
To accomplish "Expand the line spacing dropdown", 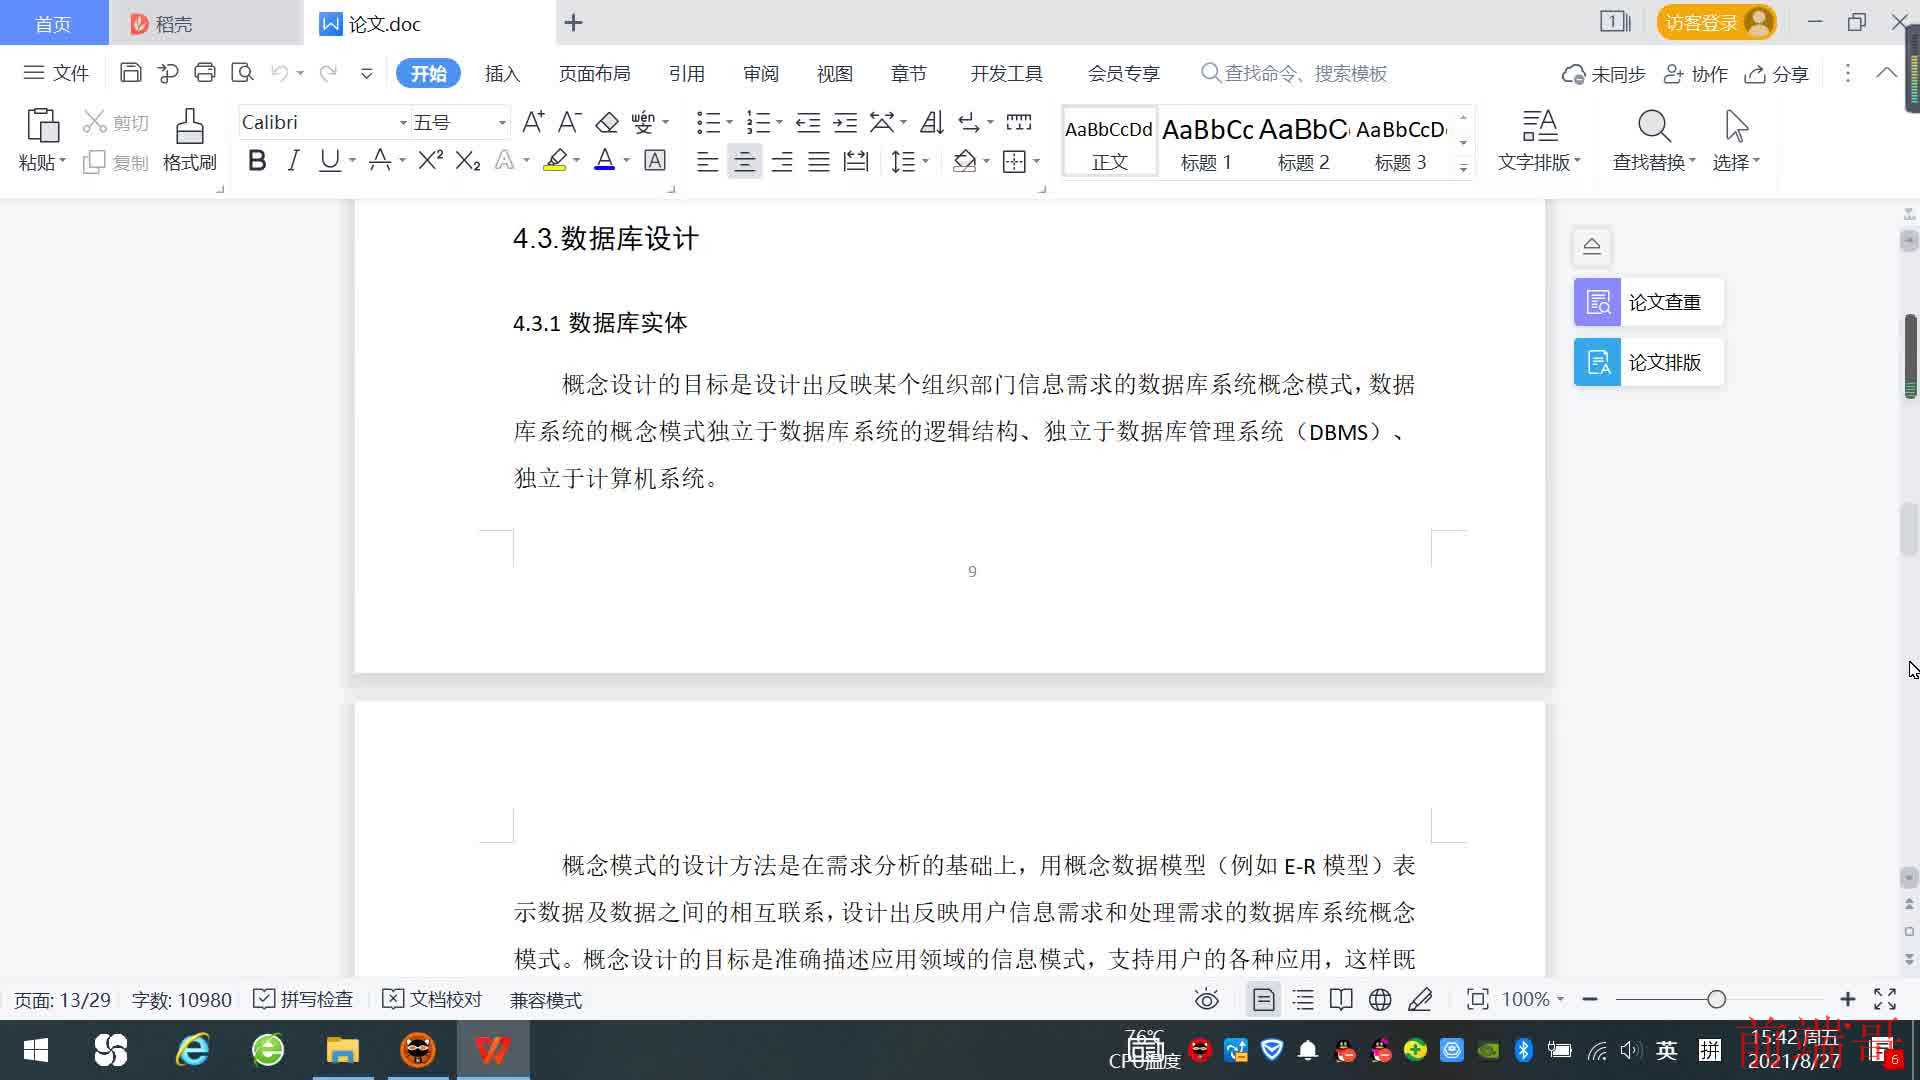I will pos(926,161).
